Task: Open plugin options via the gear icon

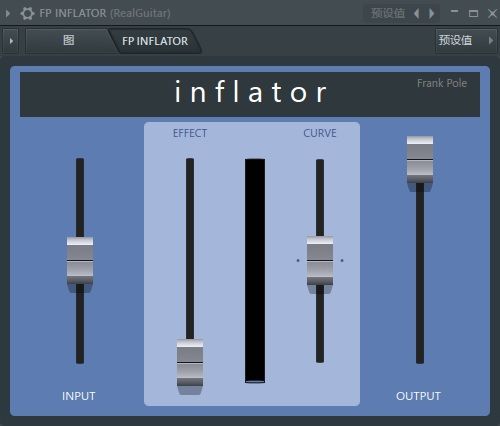Action: coord(27,13)
